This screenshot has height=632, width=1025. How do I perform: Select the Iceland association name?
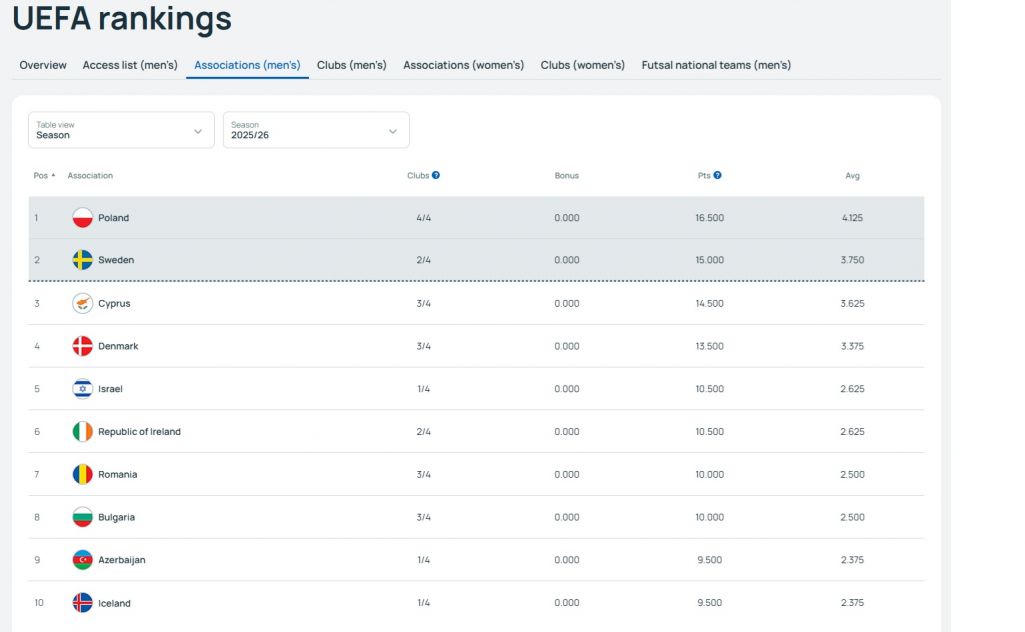point(114,603)
